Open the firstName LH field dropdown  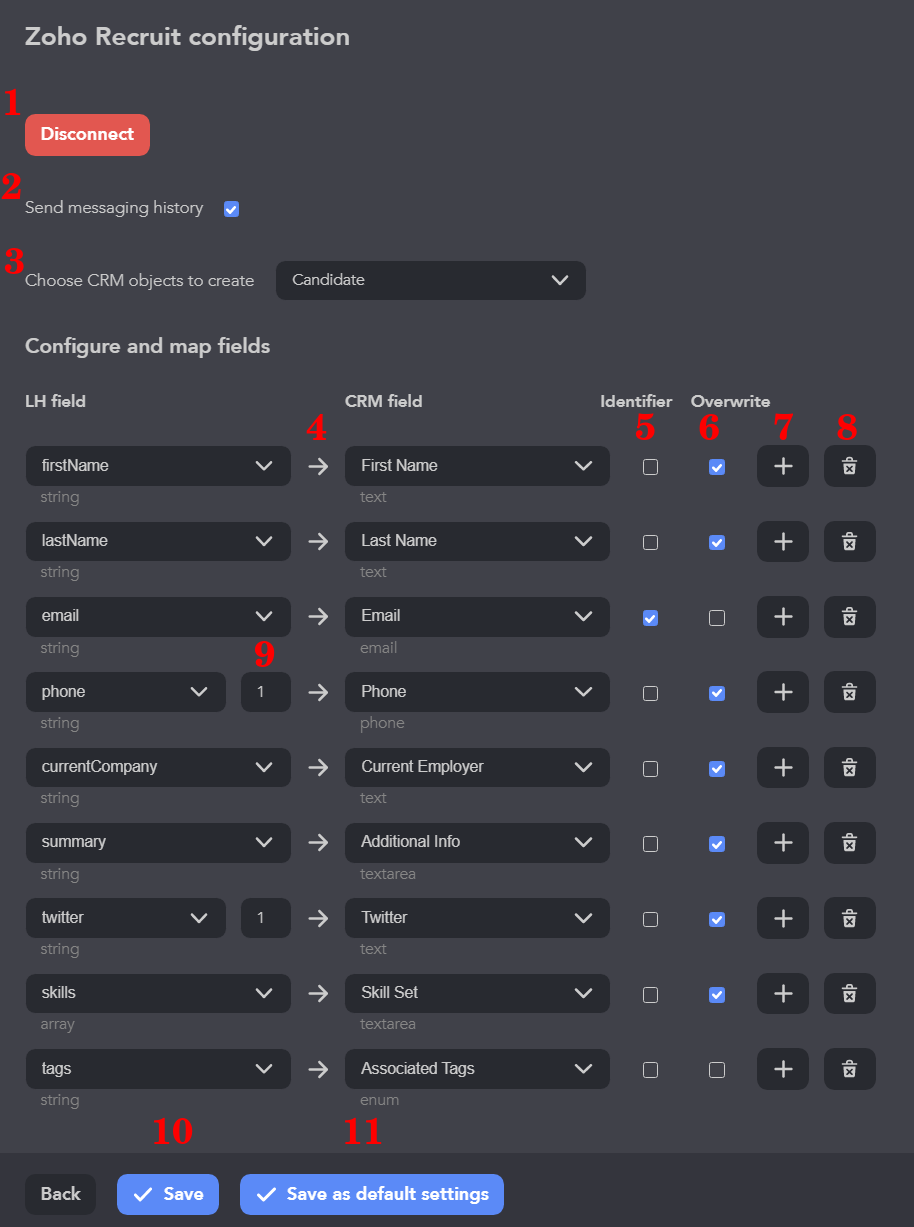(x=158, y=466)
